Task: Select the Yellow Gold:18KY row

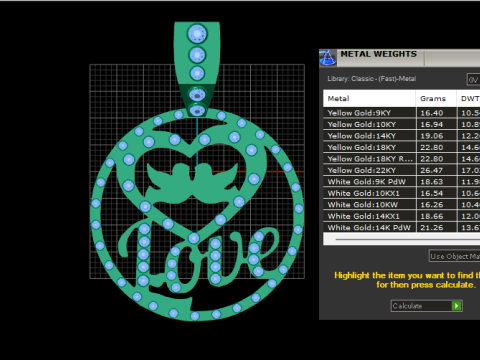Action: pos(401,147)
